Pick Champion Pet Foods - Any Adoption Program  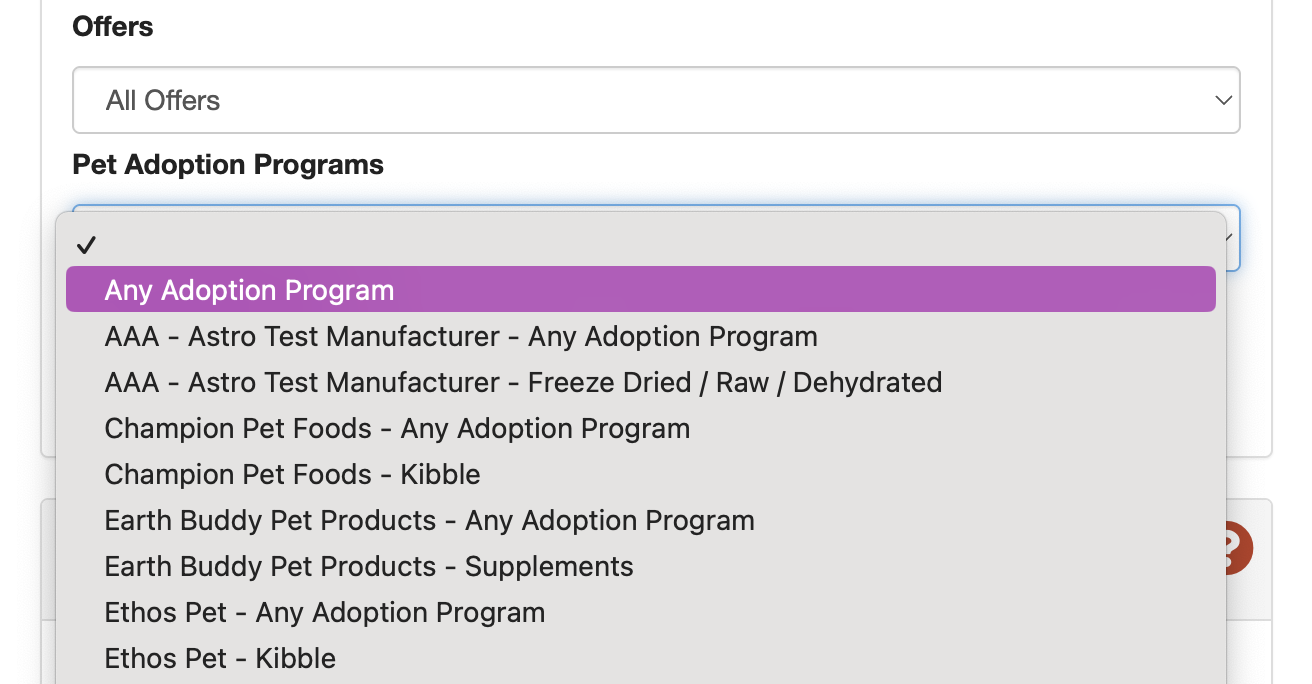point(397,428)
